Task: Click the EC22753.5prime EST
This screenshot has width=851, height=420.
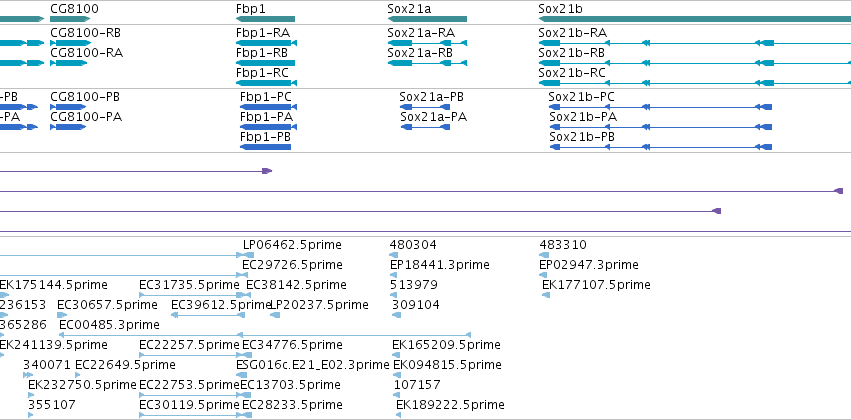Action: pyautogui.click(x=191, y=395)
